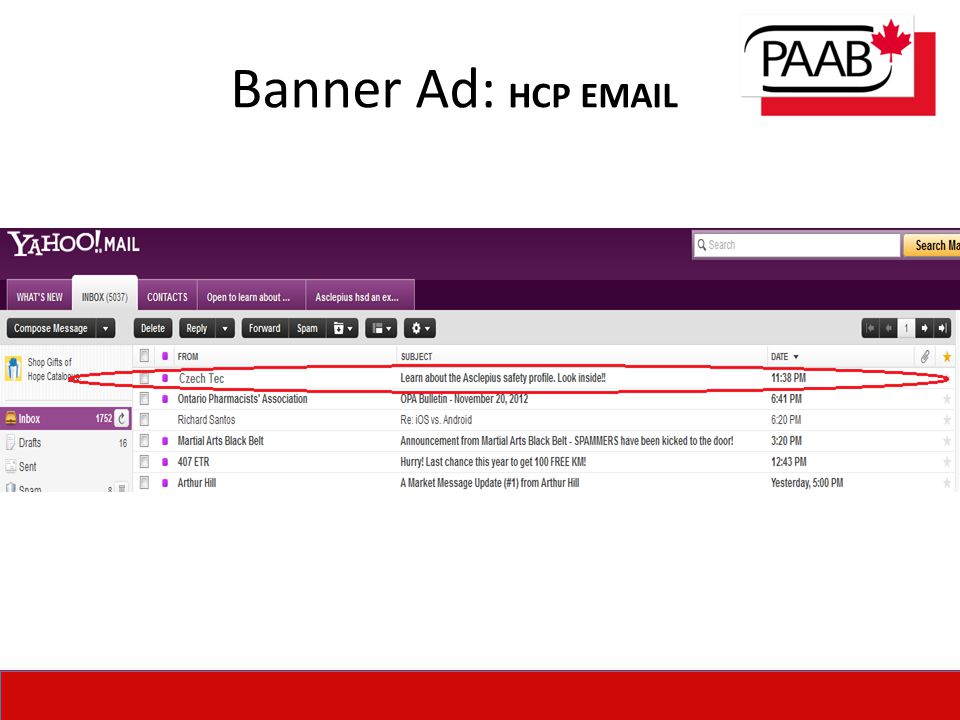Open the 'Open to learn about ...' tab

[251, 297]
